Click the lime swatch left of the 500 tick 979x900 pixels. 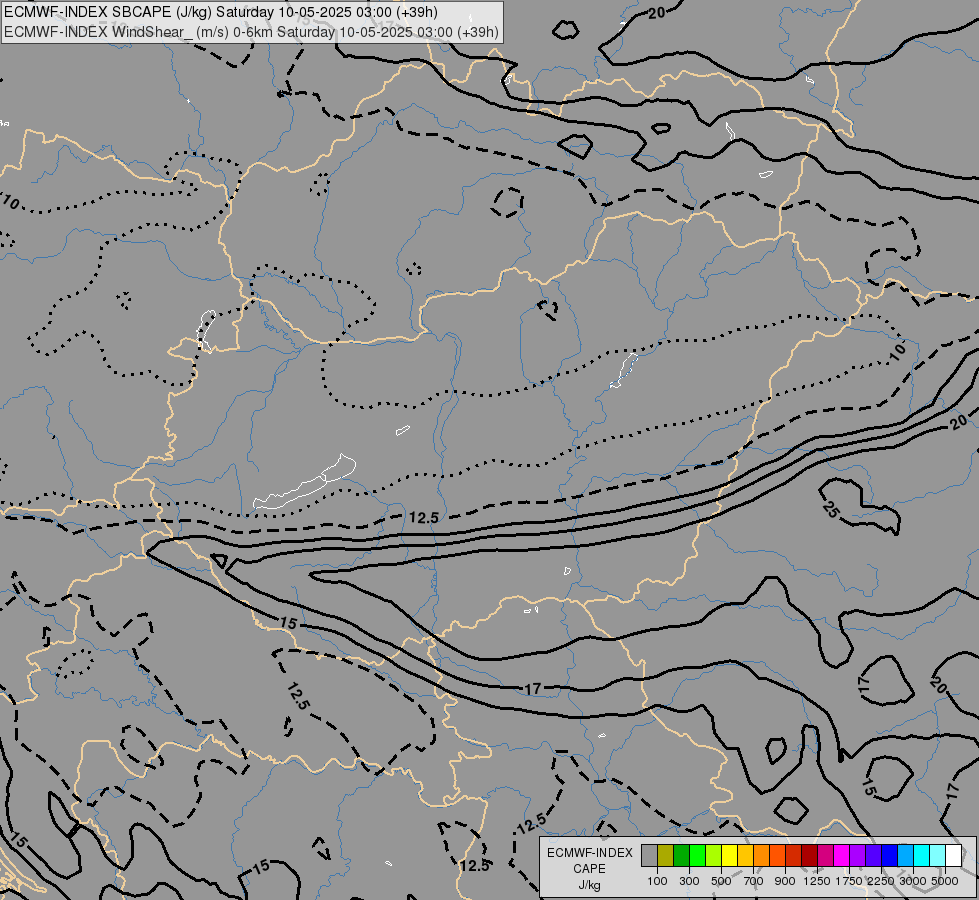click(x=714, y=855)
